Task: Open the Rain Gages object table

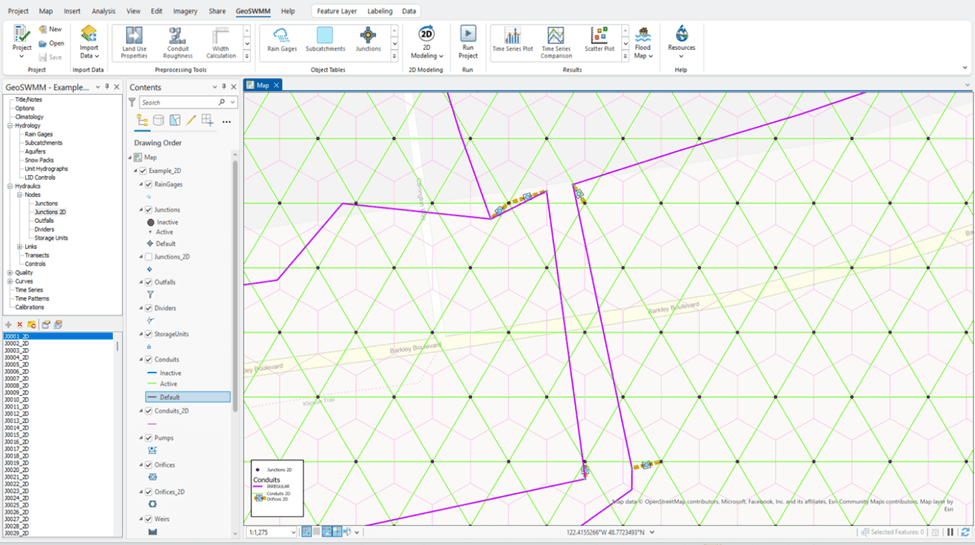Action: (282, 39)
